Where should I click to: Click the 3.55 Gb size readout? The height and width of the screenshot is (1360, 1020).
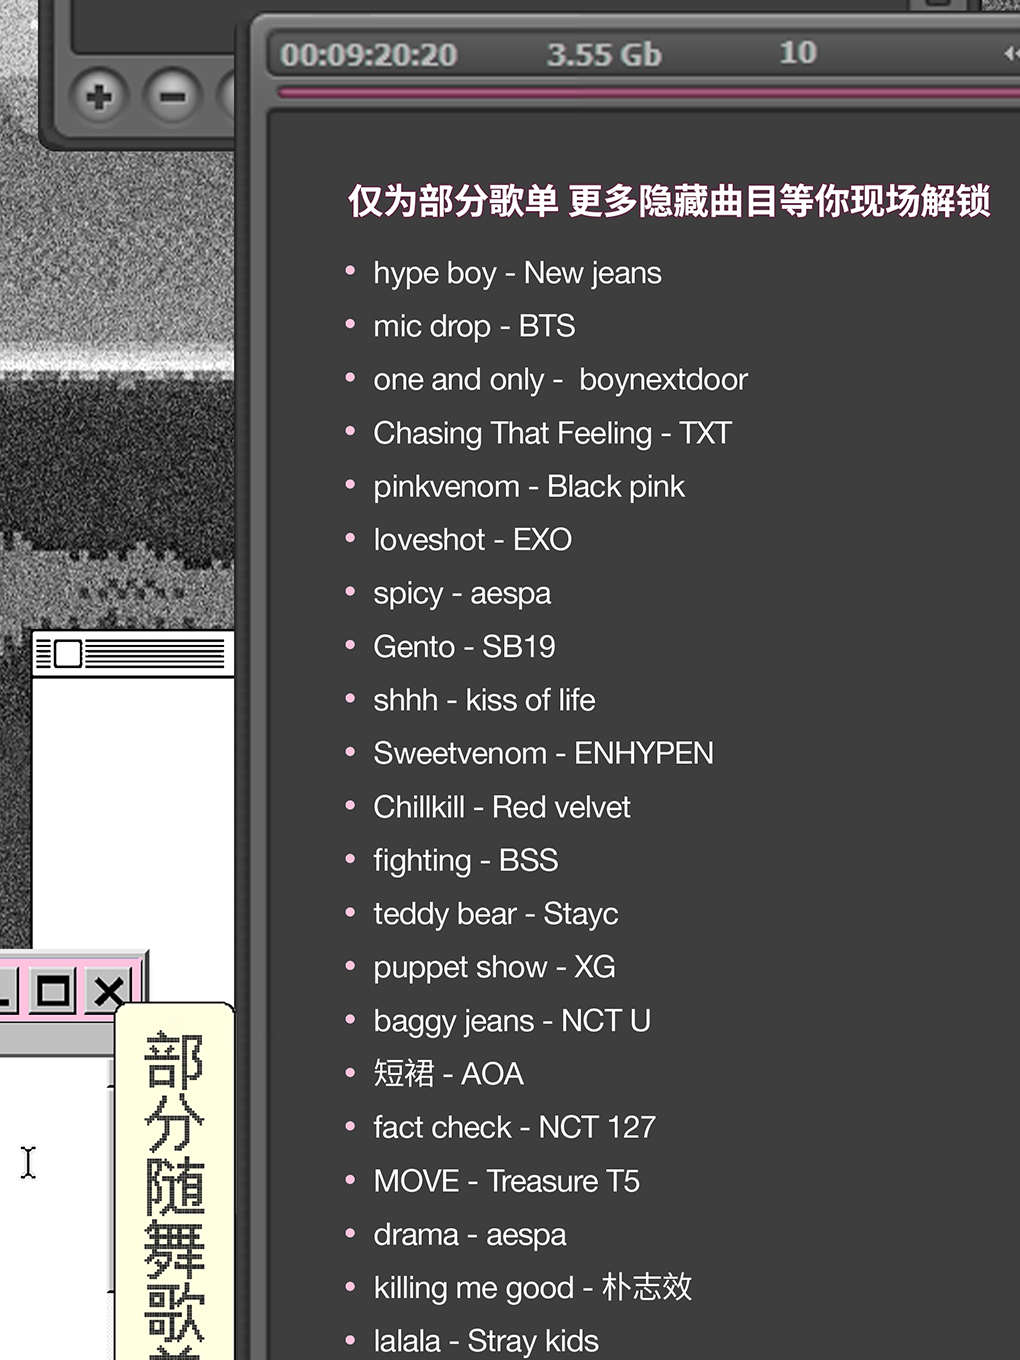(604, 54)
